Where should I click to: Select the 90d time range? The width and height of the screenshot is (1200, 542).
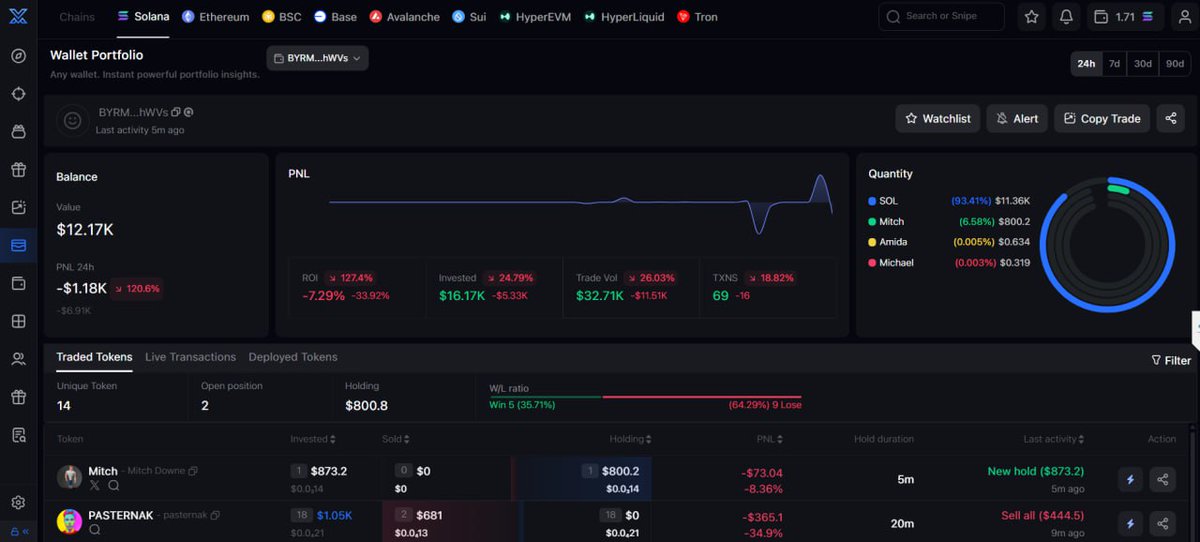1174,63
